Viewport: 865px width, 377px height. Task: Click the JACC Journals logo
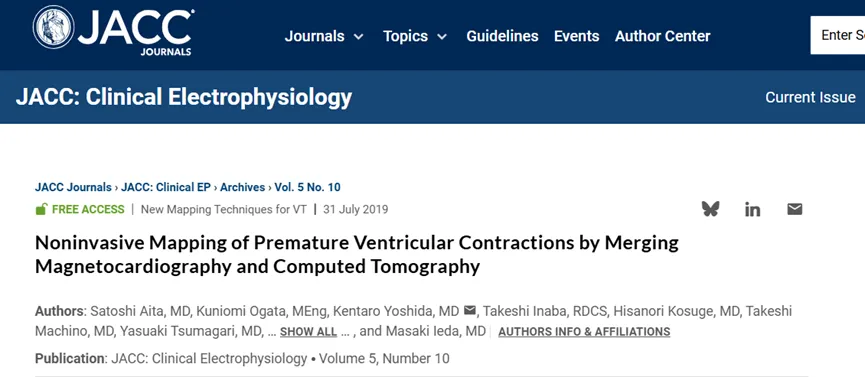point(113,29)
